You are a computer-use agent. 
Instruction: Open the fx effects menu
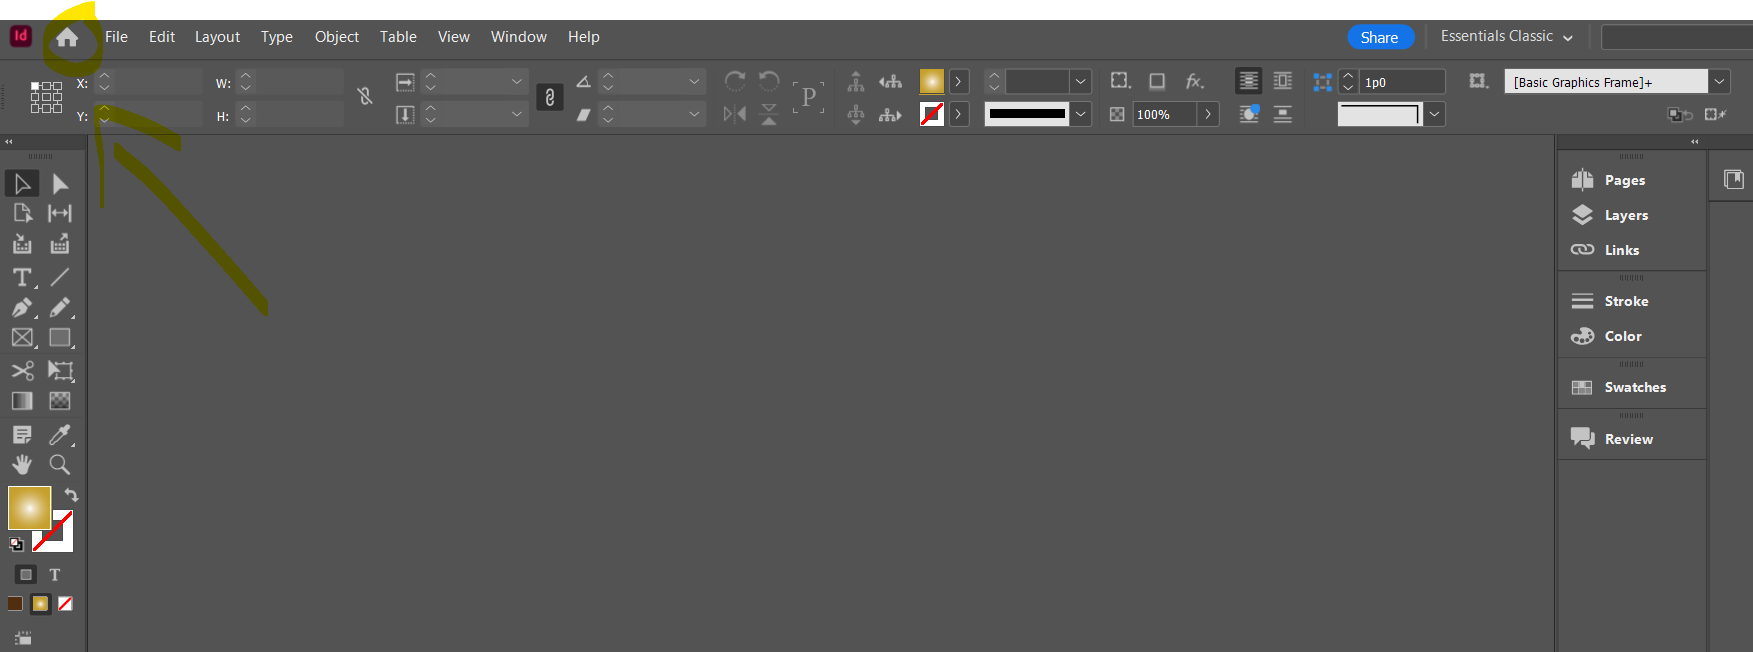(x=1194, y=81)
